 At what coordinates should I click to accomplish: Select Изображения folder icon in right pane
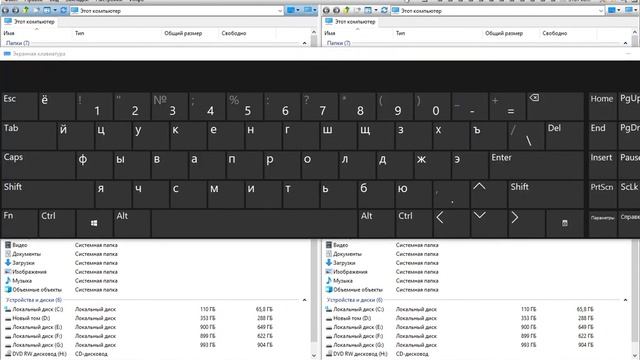tap(329, 272)
